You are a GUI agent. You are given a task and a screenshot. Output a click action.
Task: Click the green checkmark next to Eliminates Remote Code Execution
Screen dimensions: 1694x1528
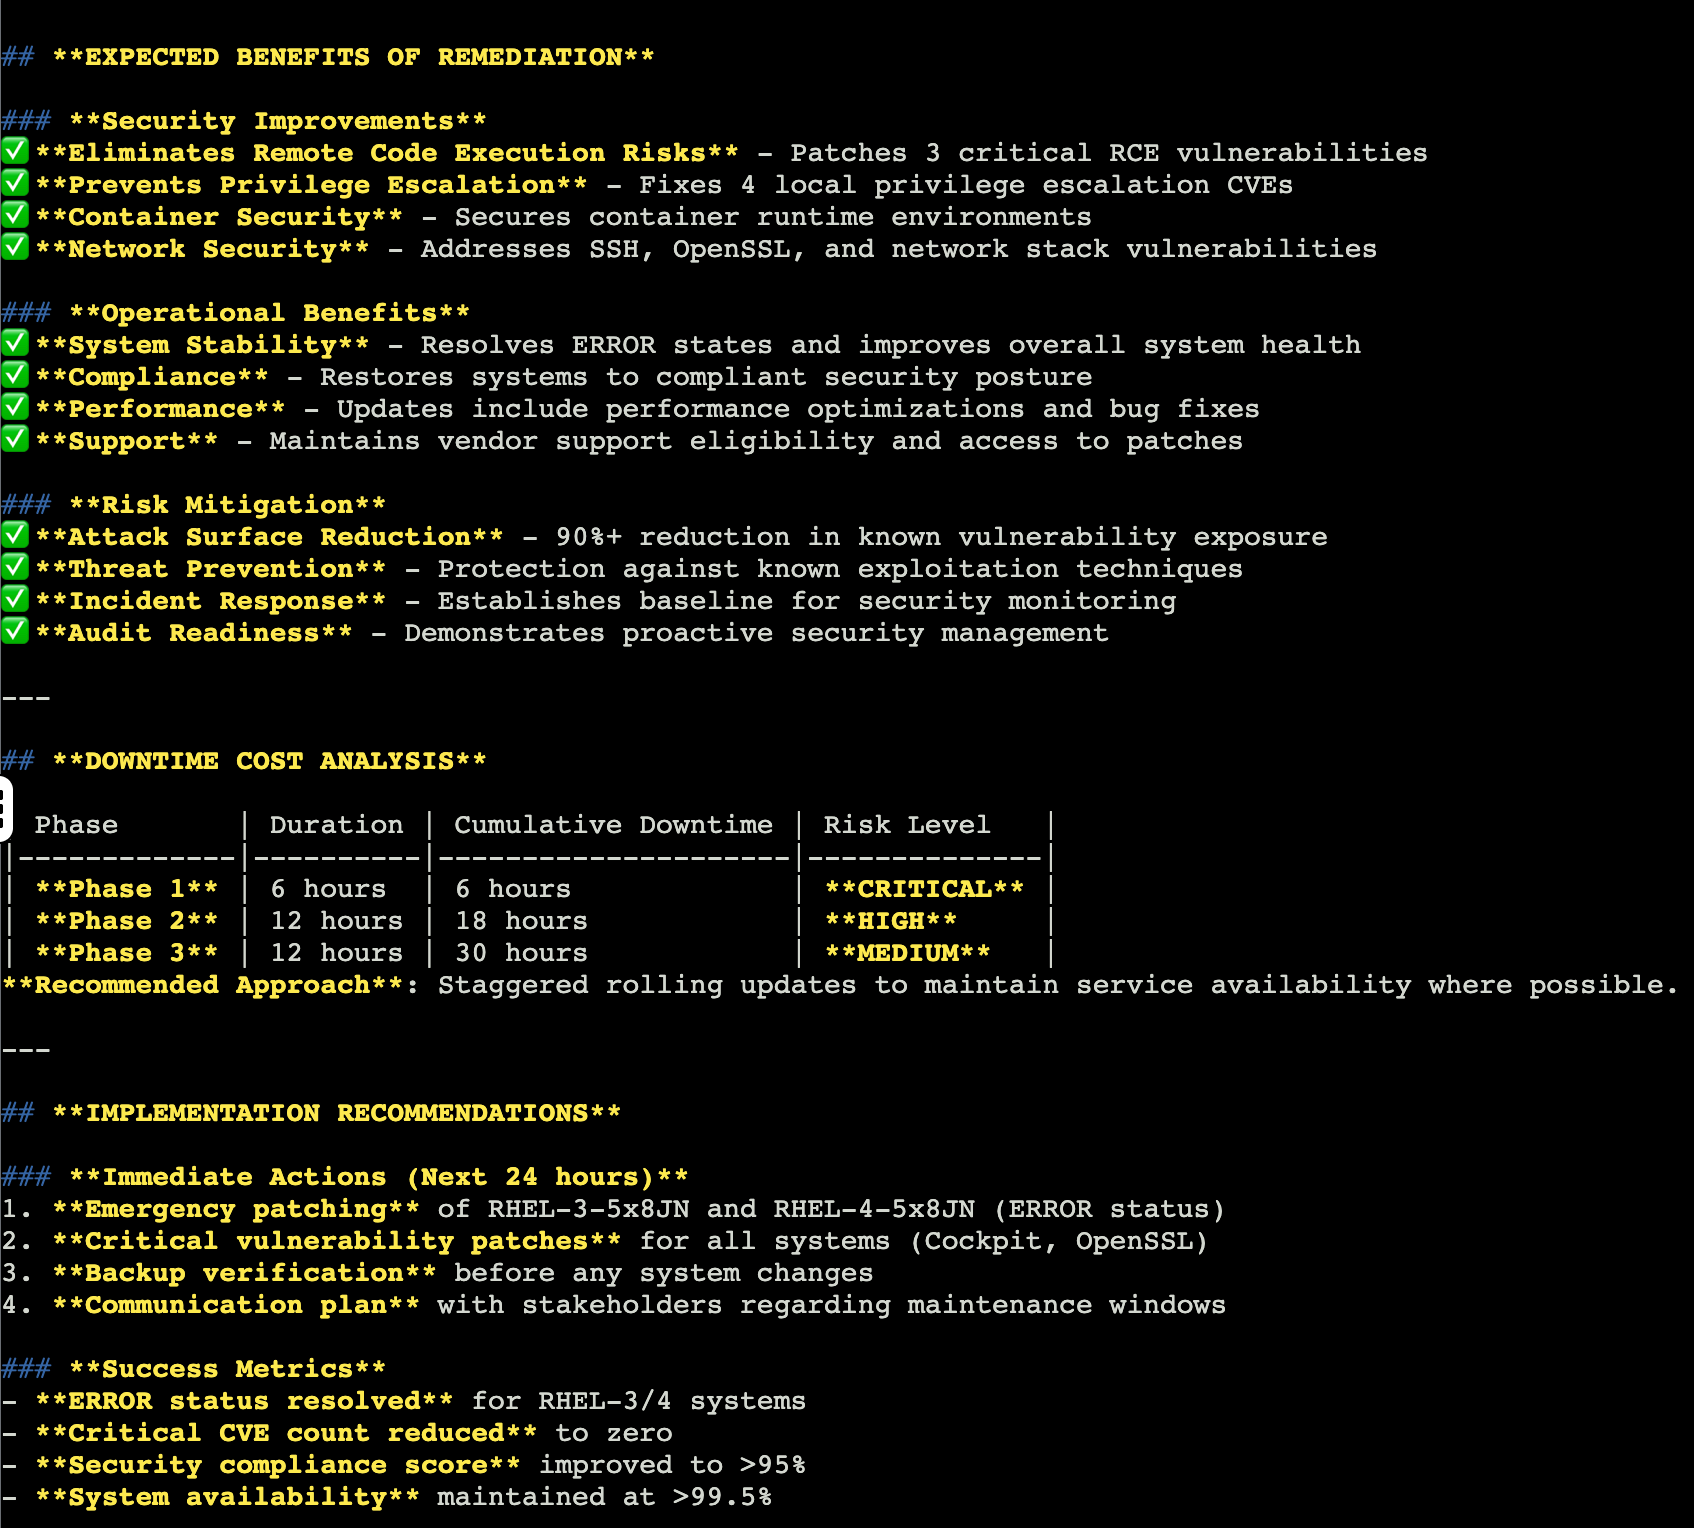click(x=14, y=152)
